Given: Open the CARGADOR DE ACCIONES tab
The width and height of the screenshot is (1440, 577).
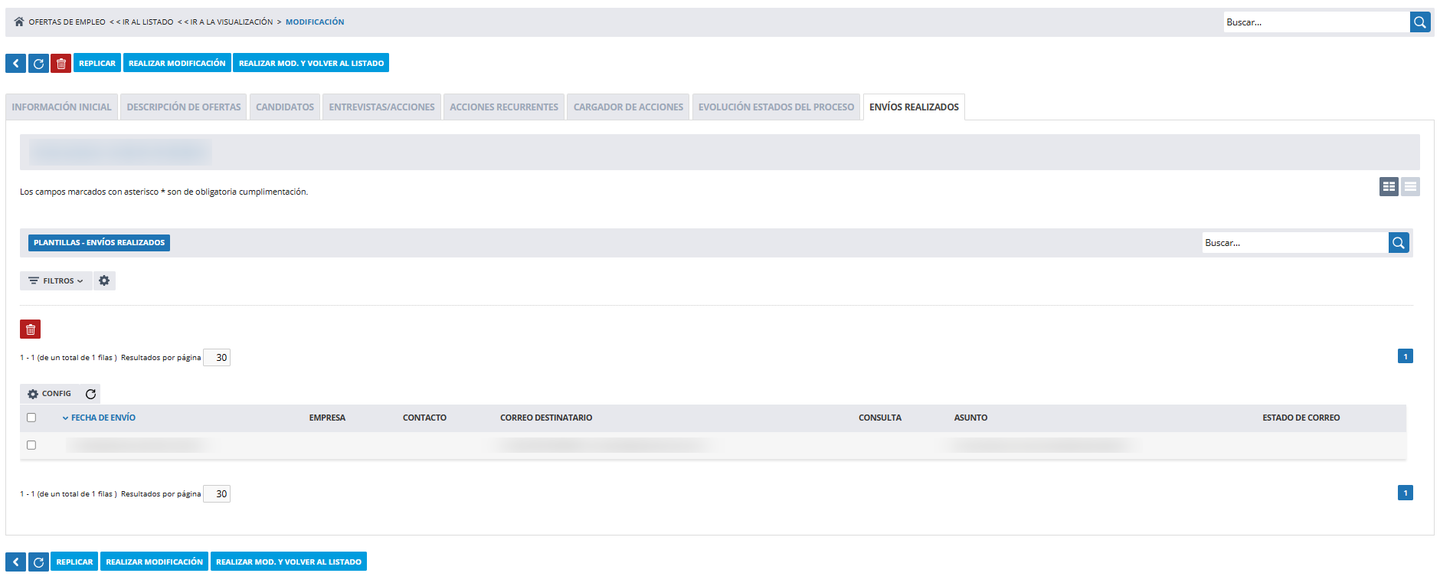Looking at the screenshot, I should point(628,107).
